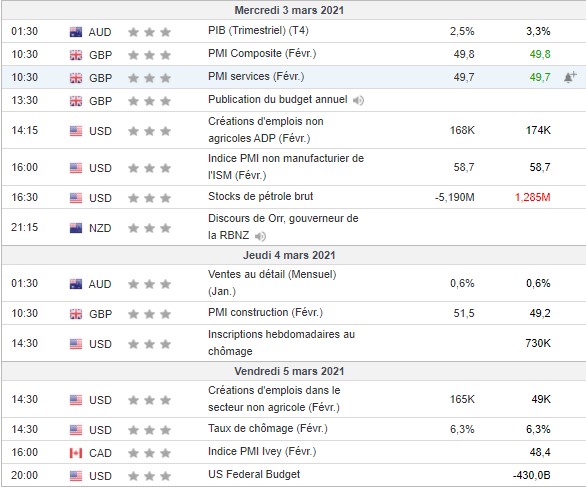Click Australian flag on PIB Trimestriel row
Screen dimensions: 586x487
(76, 32)
